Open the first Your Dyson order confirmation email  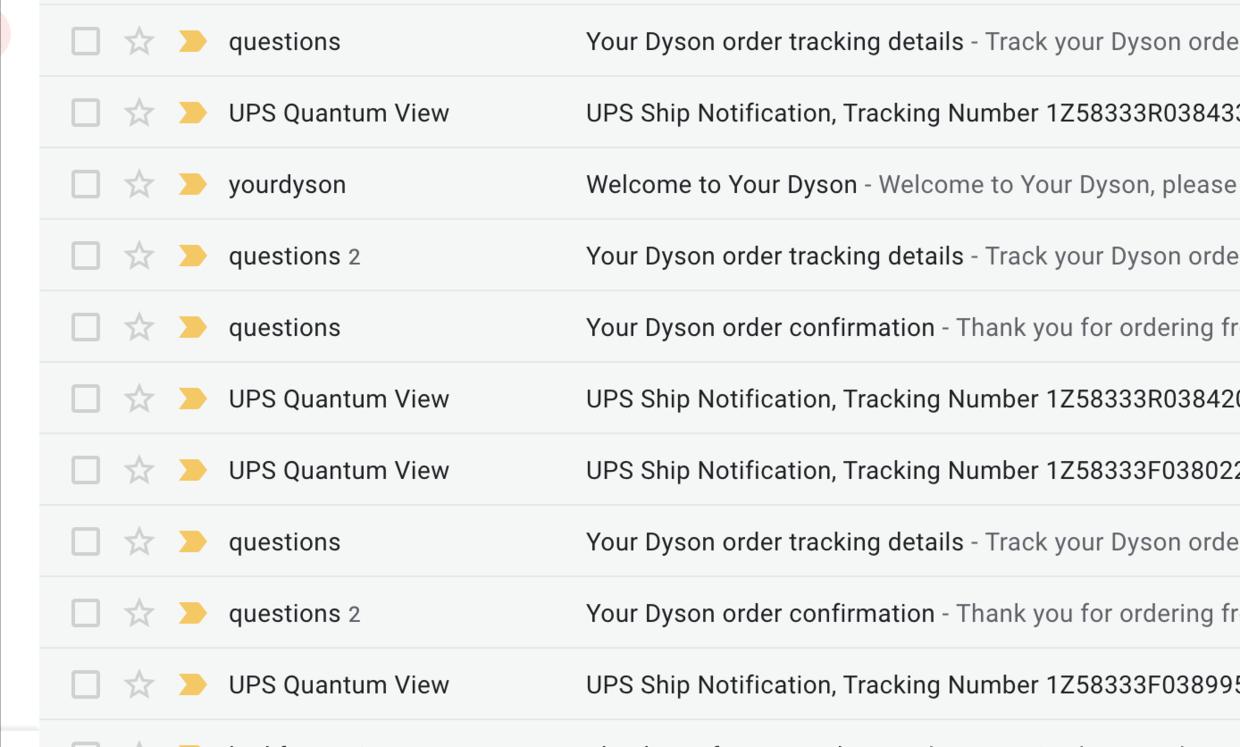[760, 328]
